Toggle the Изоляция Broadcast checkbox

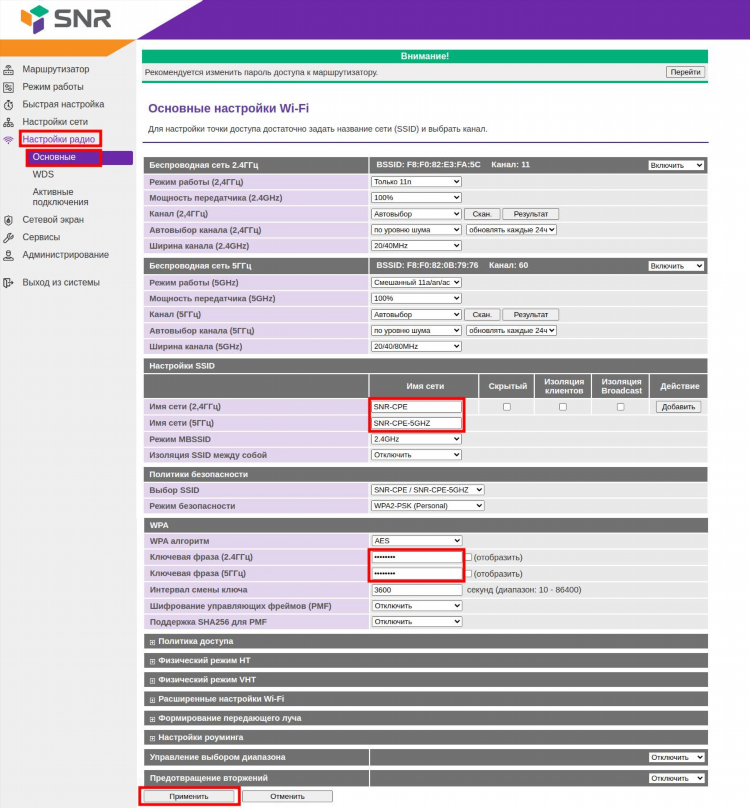(x=621, y=407)
